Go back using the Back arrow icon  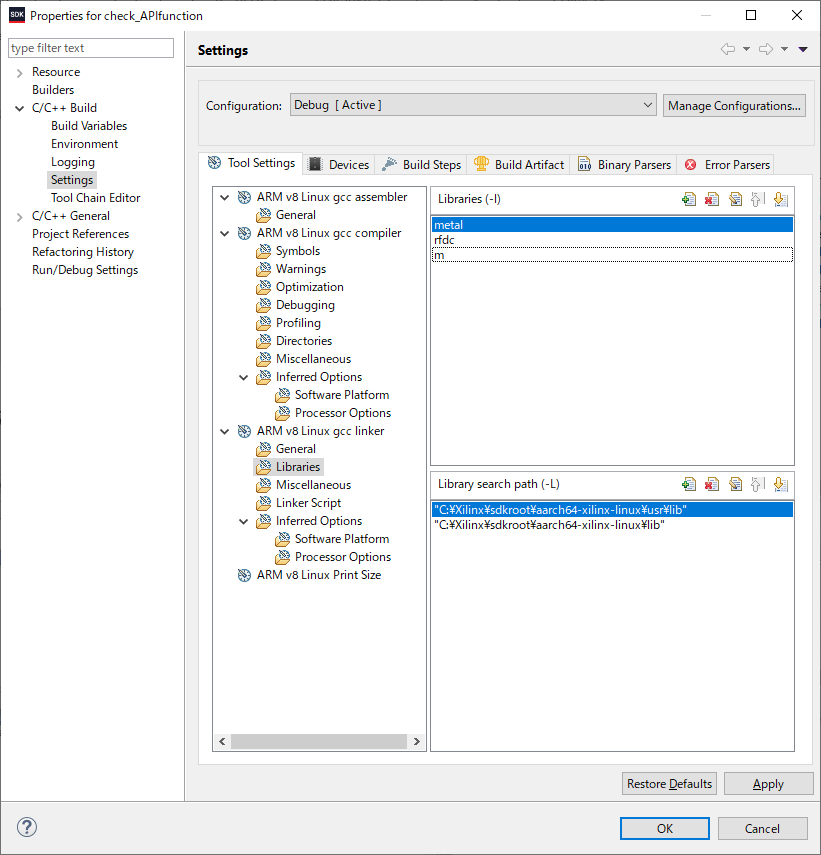pos(727,49)
